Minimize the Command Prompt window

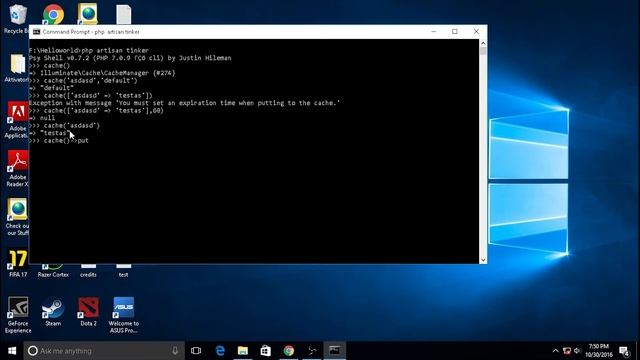pyautogui.click(x=433, y=31)
